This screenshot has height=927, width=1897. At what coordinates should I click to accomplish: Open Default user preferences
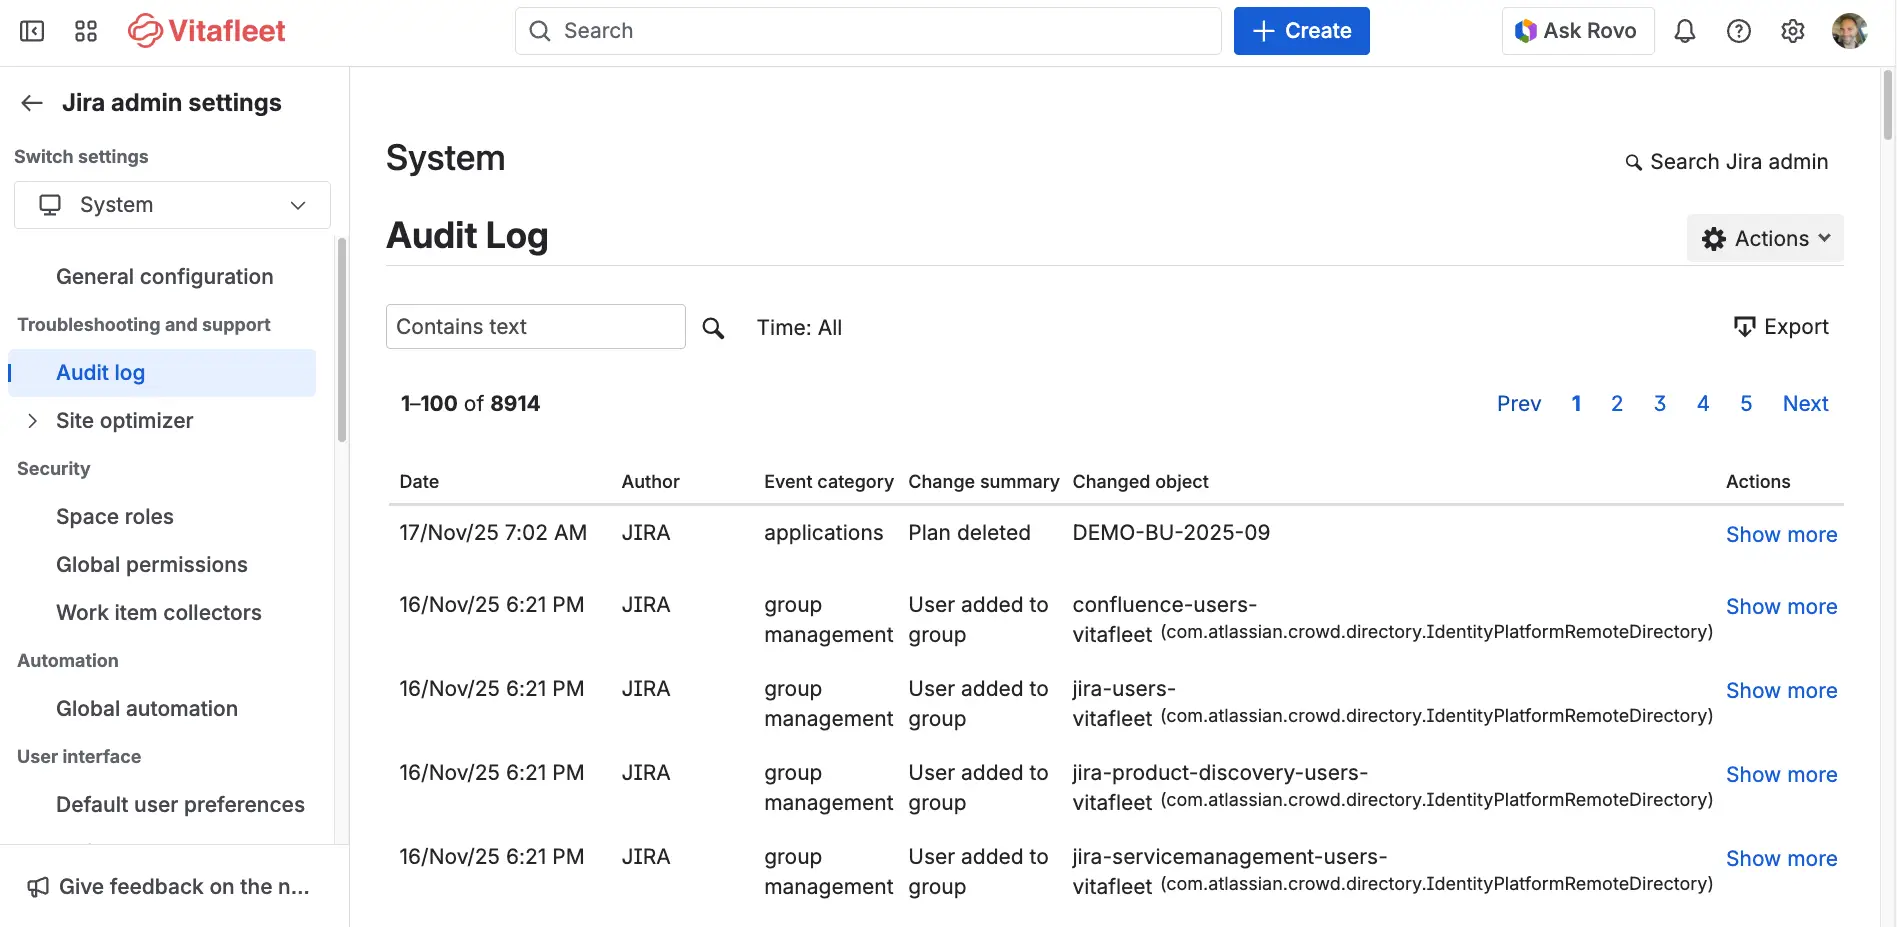pyautogui.click(x=180, y=805)
